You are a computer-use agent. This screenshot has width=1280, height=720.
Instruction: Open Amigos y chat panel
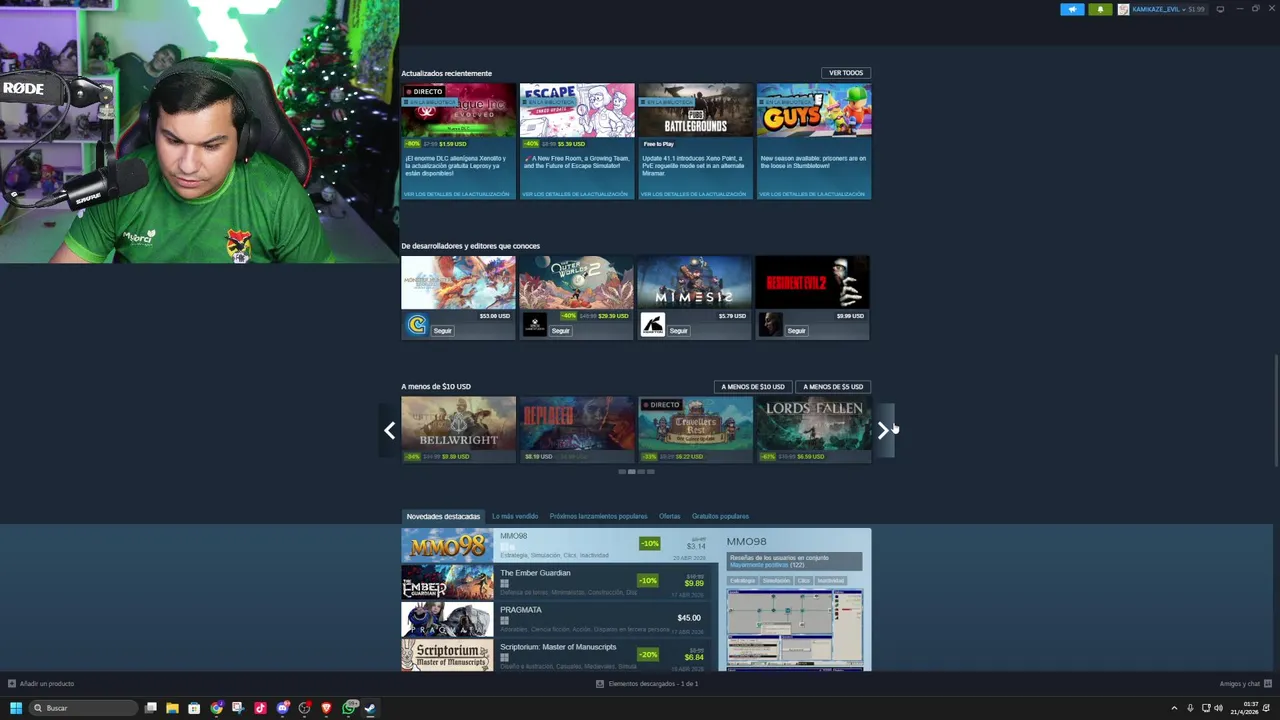(1245, 684)
